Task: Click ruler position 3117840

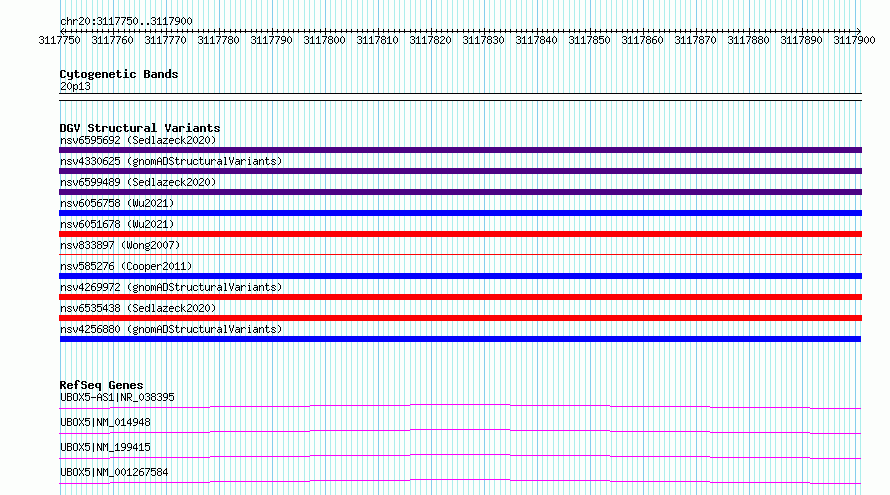Action: pyautogui.click(x=536, y=40)
